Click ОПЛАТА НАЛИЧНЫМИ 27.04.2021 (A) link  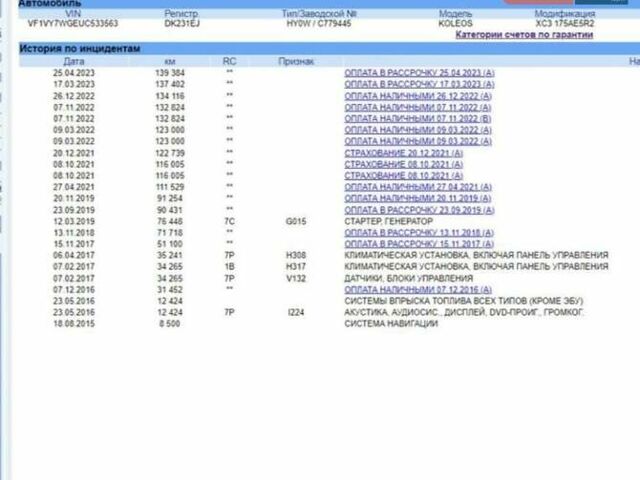418,187
